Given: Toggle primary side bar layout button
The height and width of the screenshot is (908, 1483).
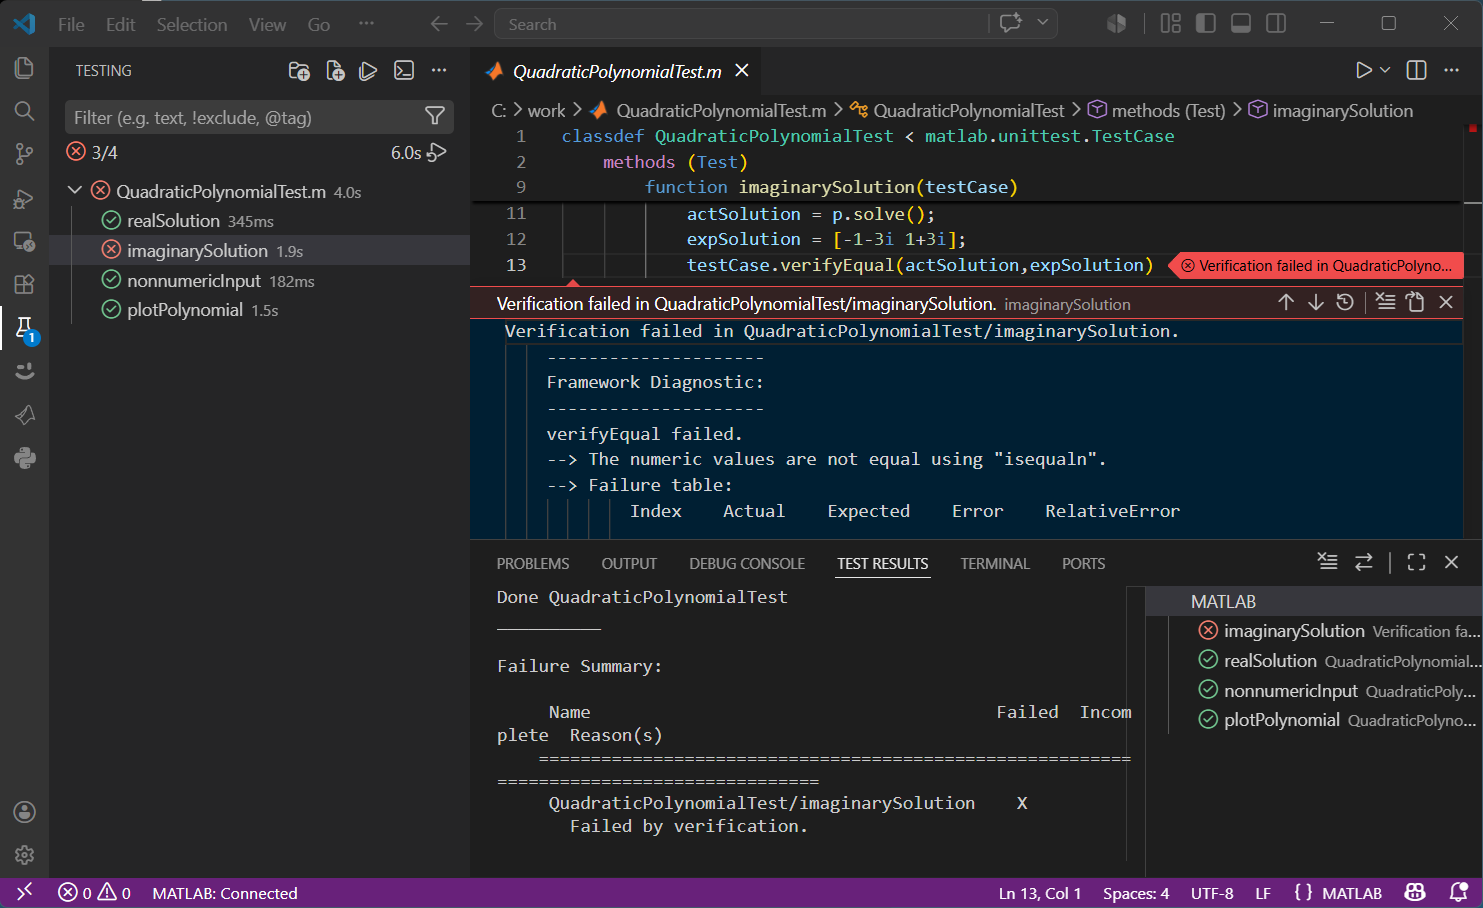Looking at the screenshot, I should pos(1206,23).
